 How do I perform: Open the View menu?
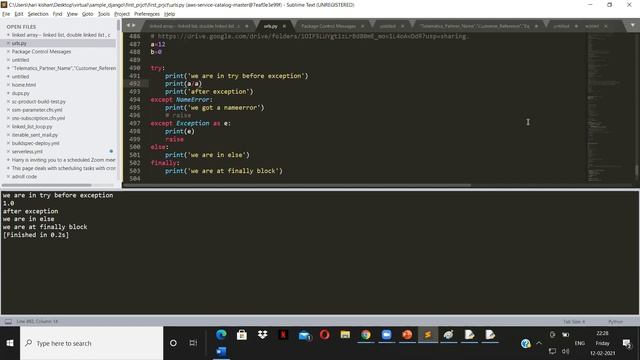[72, 14]
